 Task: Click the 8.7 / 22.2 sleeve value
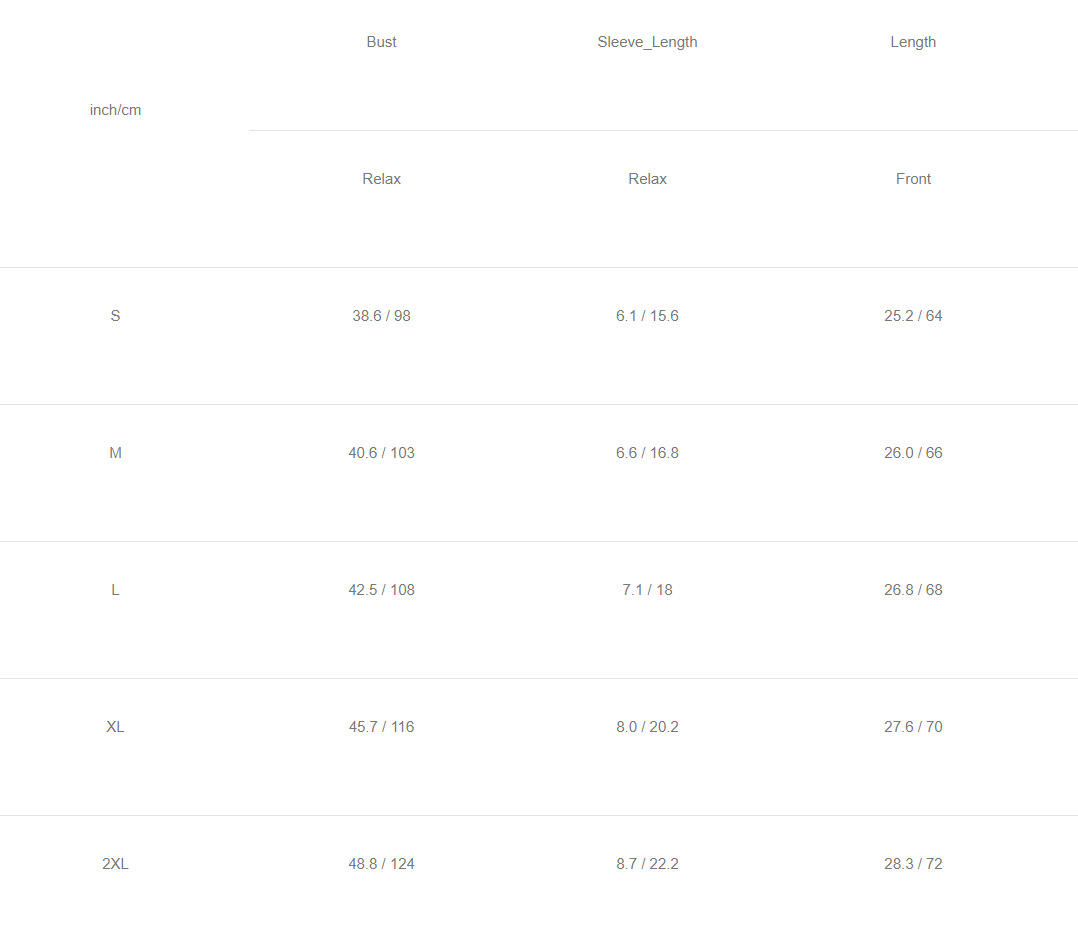648,864
